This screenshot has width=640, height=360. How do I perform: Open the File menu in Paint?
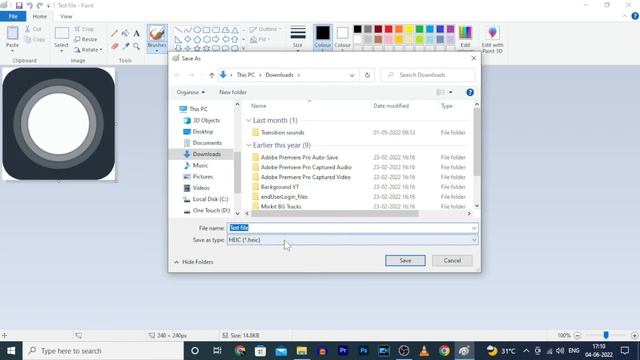(13, 16)
